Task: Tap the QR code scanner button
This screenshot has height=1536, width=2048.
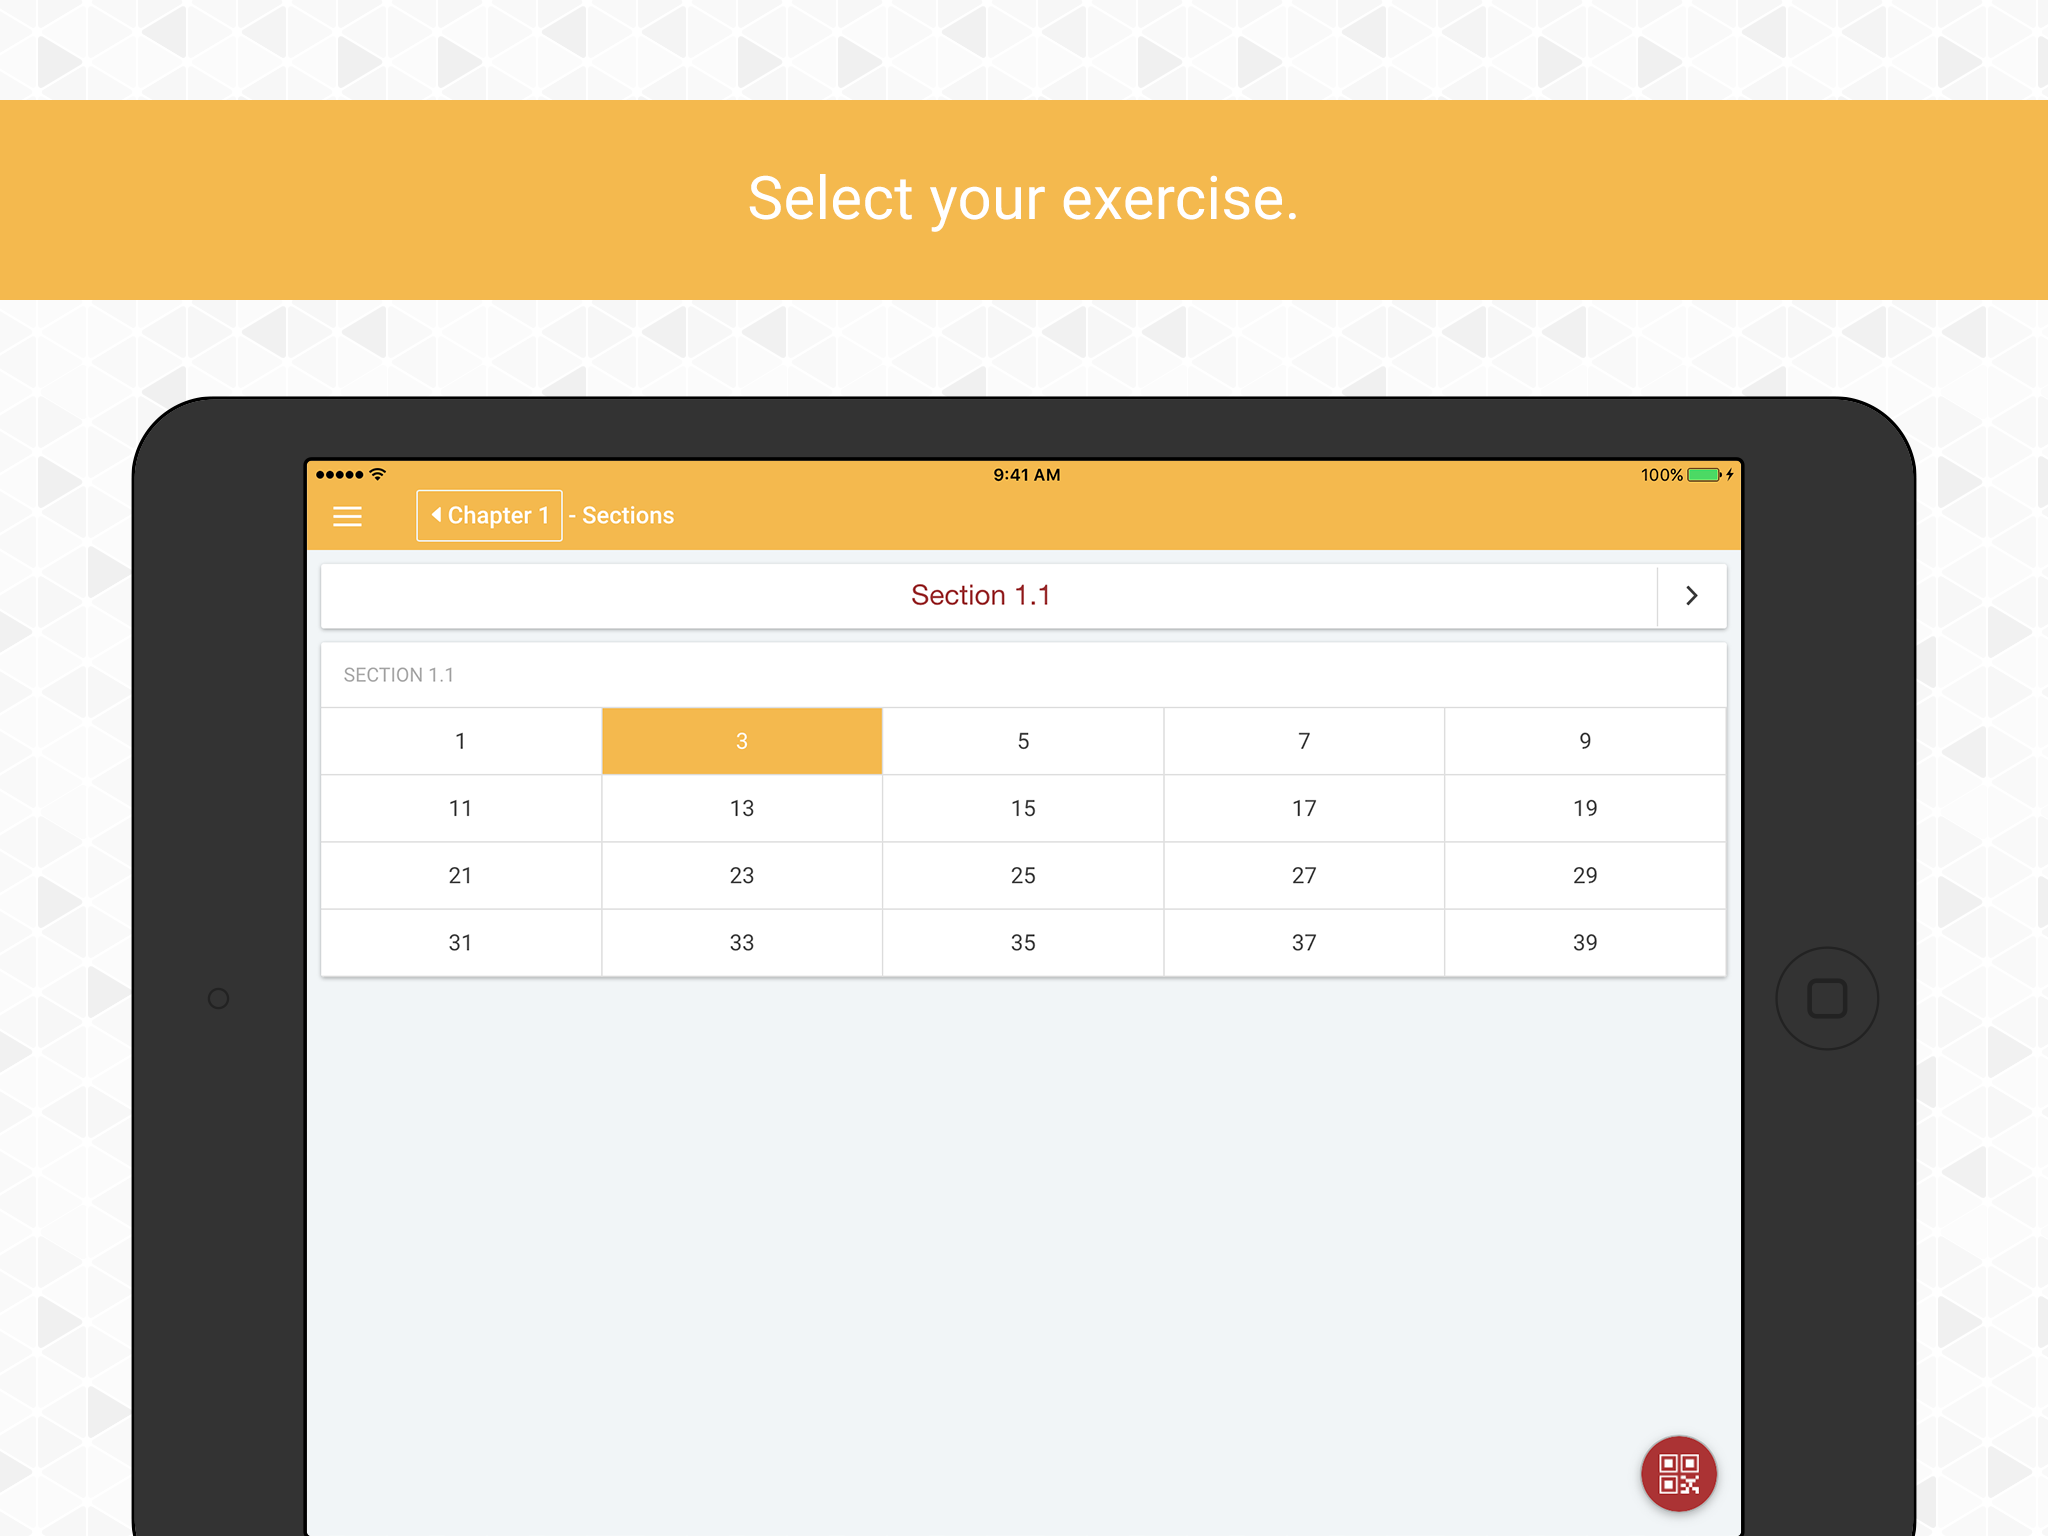Action: 1678,1474
